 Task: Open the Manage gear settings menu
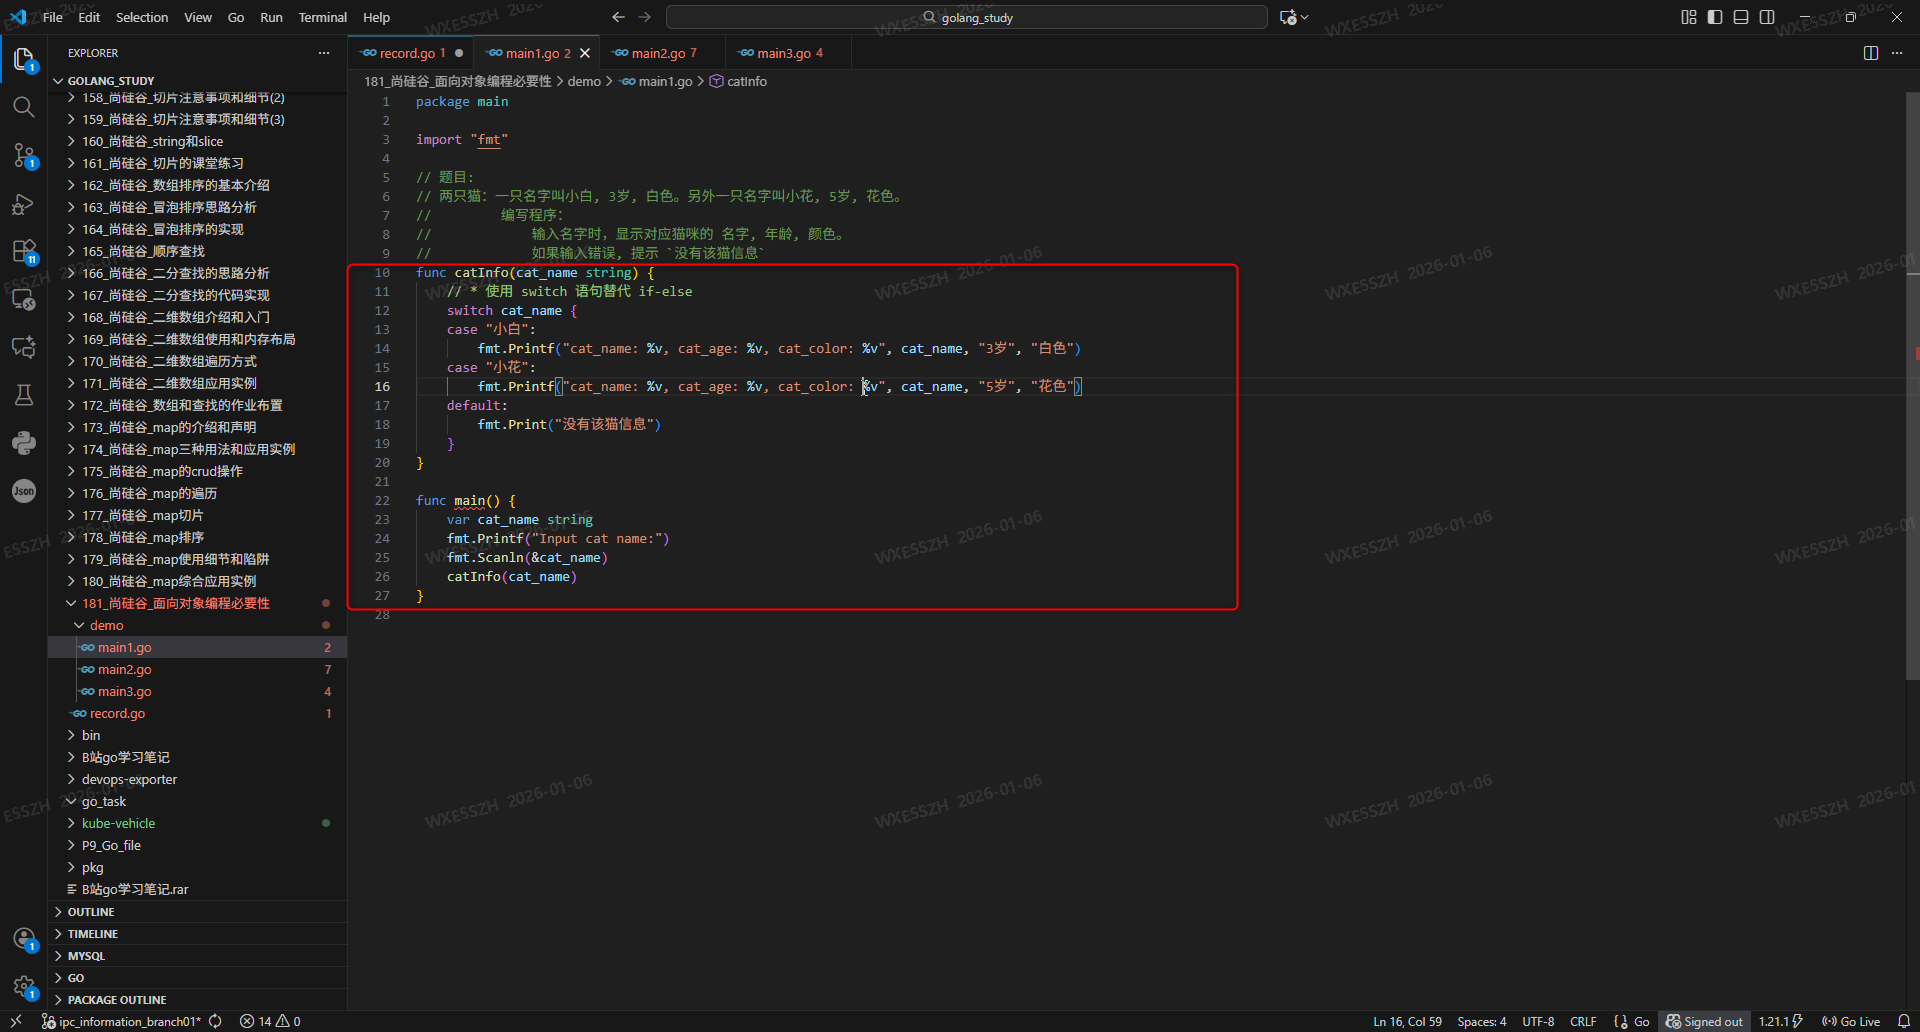pos(24,987)
